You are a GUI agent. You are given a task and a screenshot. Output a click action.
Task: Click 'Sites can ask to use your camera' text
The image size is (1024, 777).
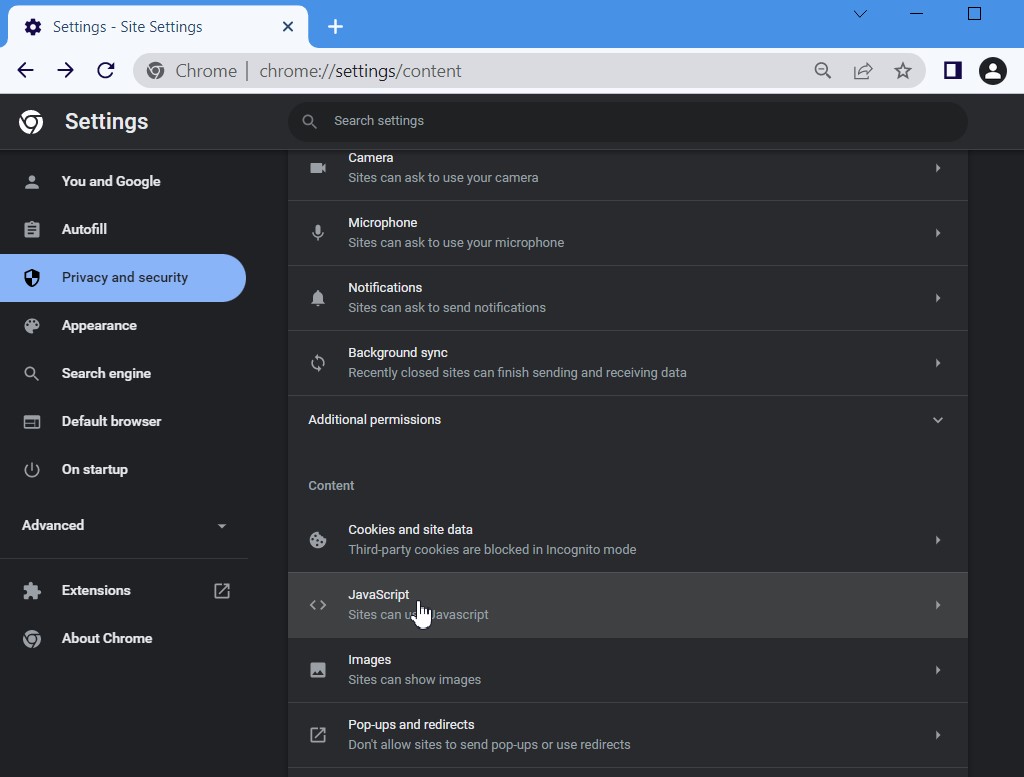point(443,178)
